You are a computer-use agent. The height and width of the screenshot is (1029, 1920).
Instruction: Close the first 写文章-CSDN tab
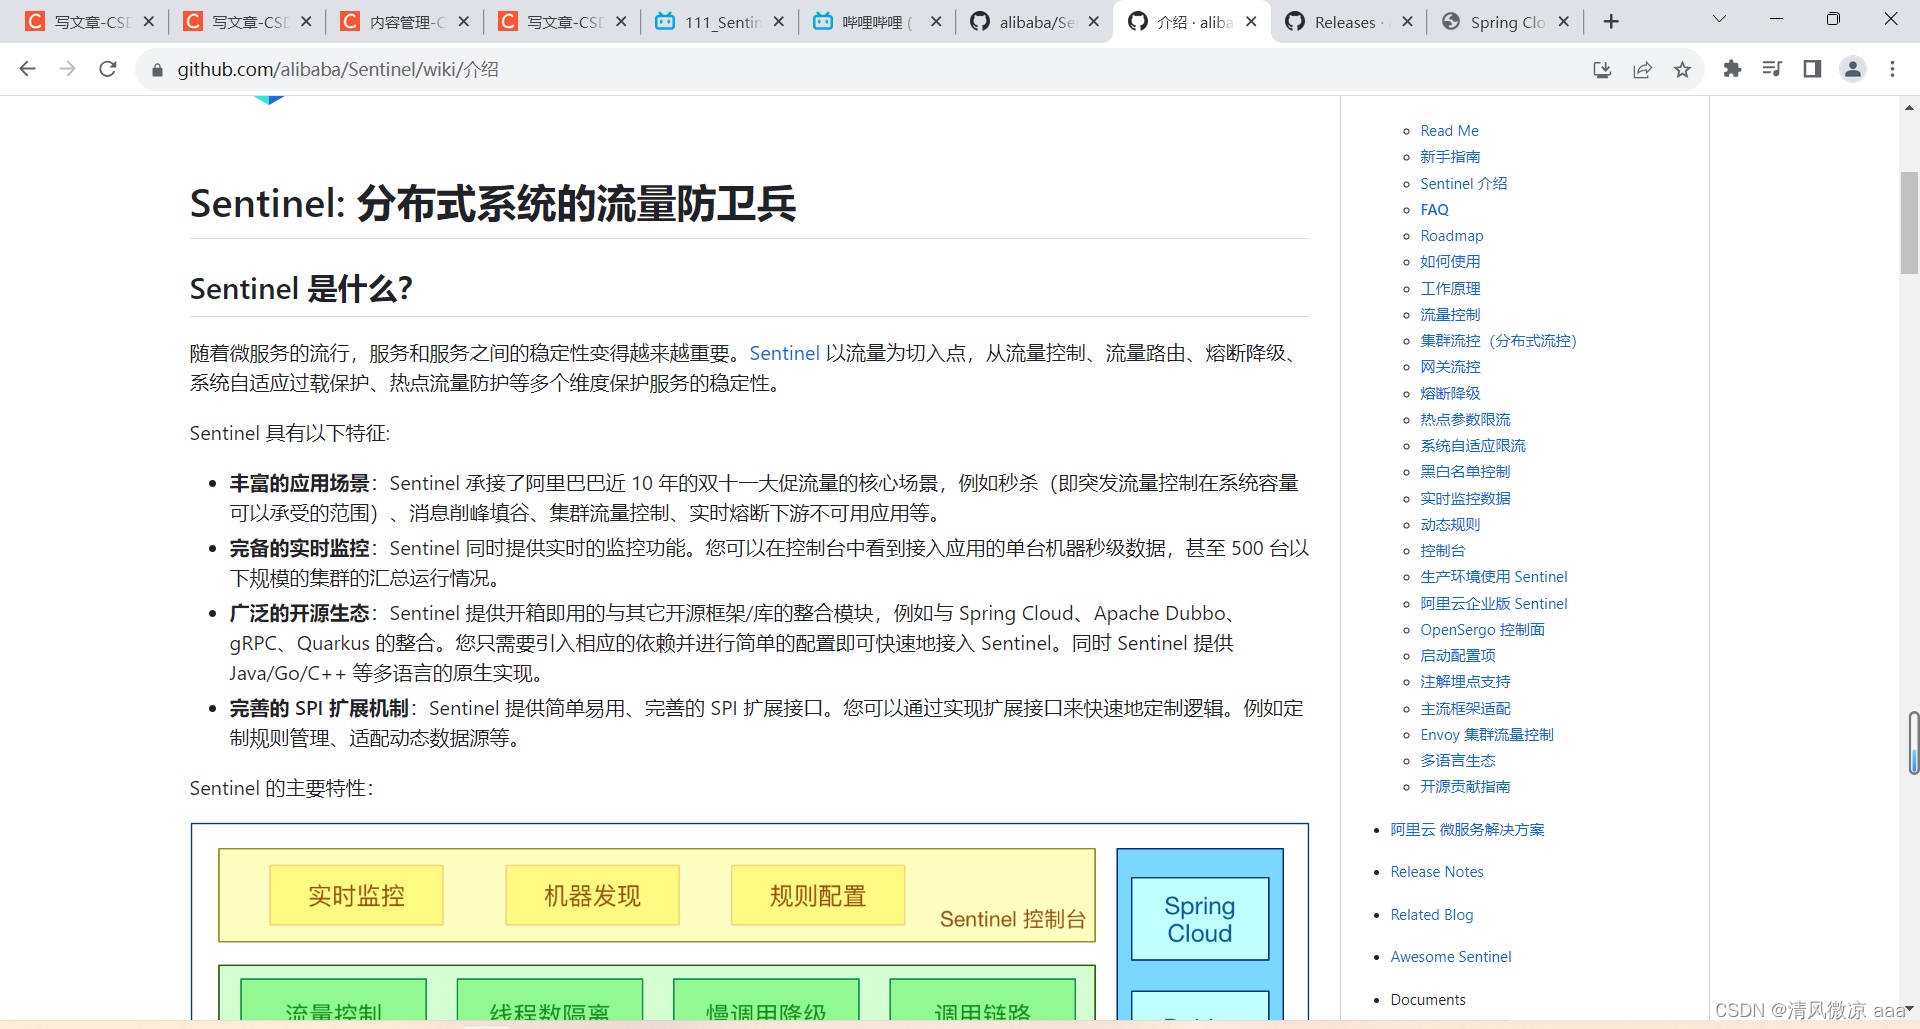[149, 21]
